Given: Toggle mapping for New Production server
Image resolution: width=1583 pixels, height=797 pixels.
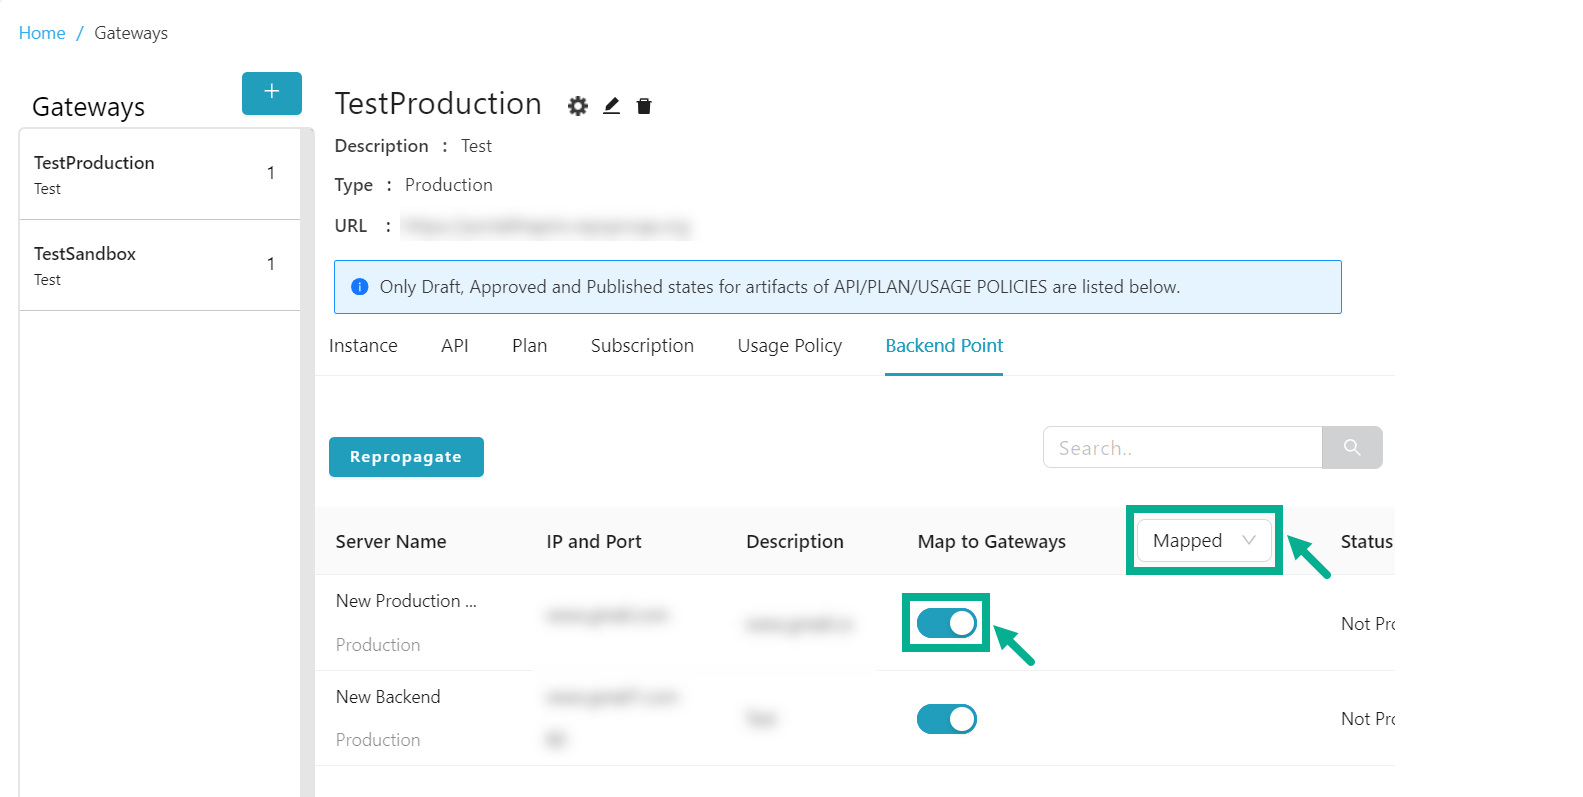Looking at the screenshot, I should 946,623.
